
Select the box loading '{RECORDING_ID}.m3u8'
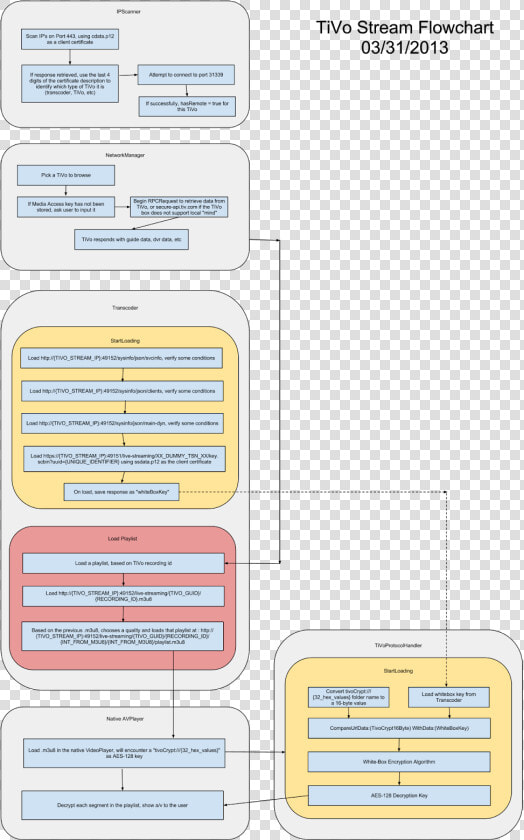pos(123,596)
